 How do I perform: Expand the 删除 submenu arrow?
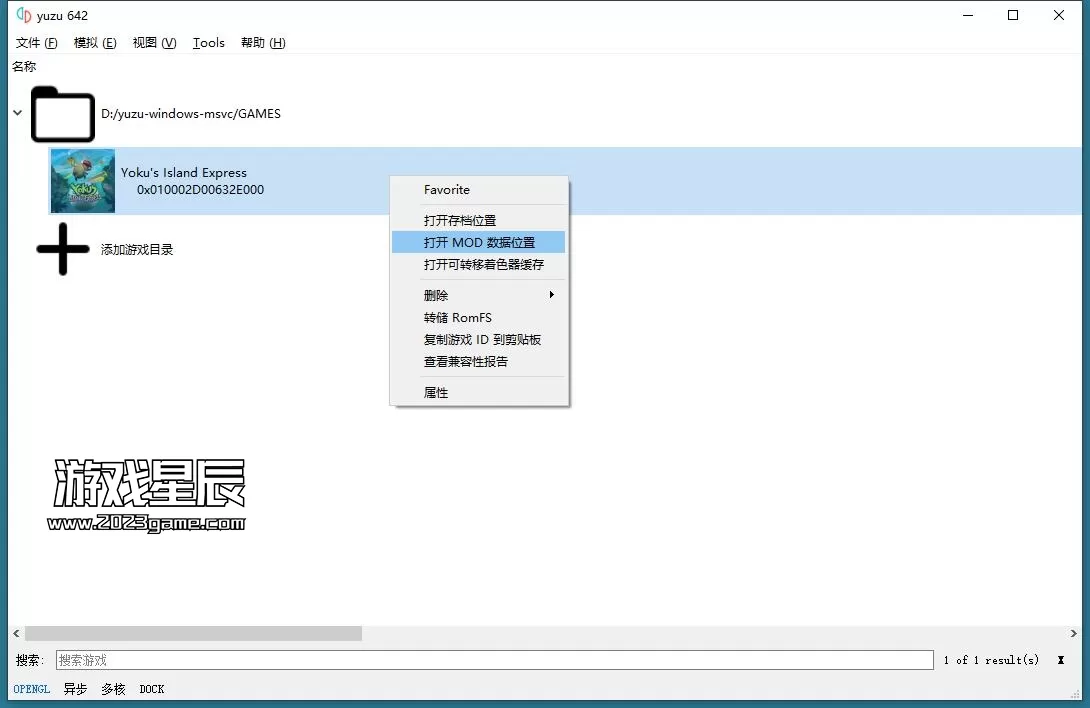click(551, 295)
